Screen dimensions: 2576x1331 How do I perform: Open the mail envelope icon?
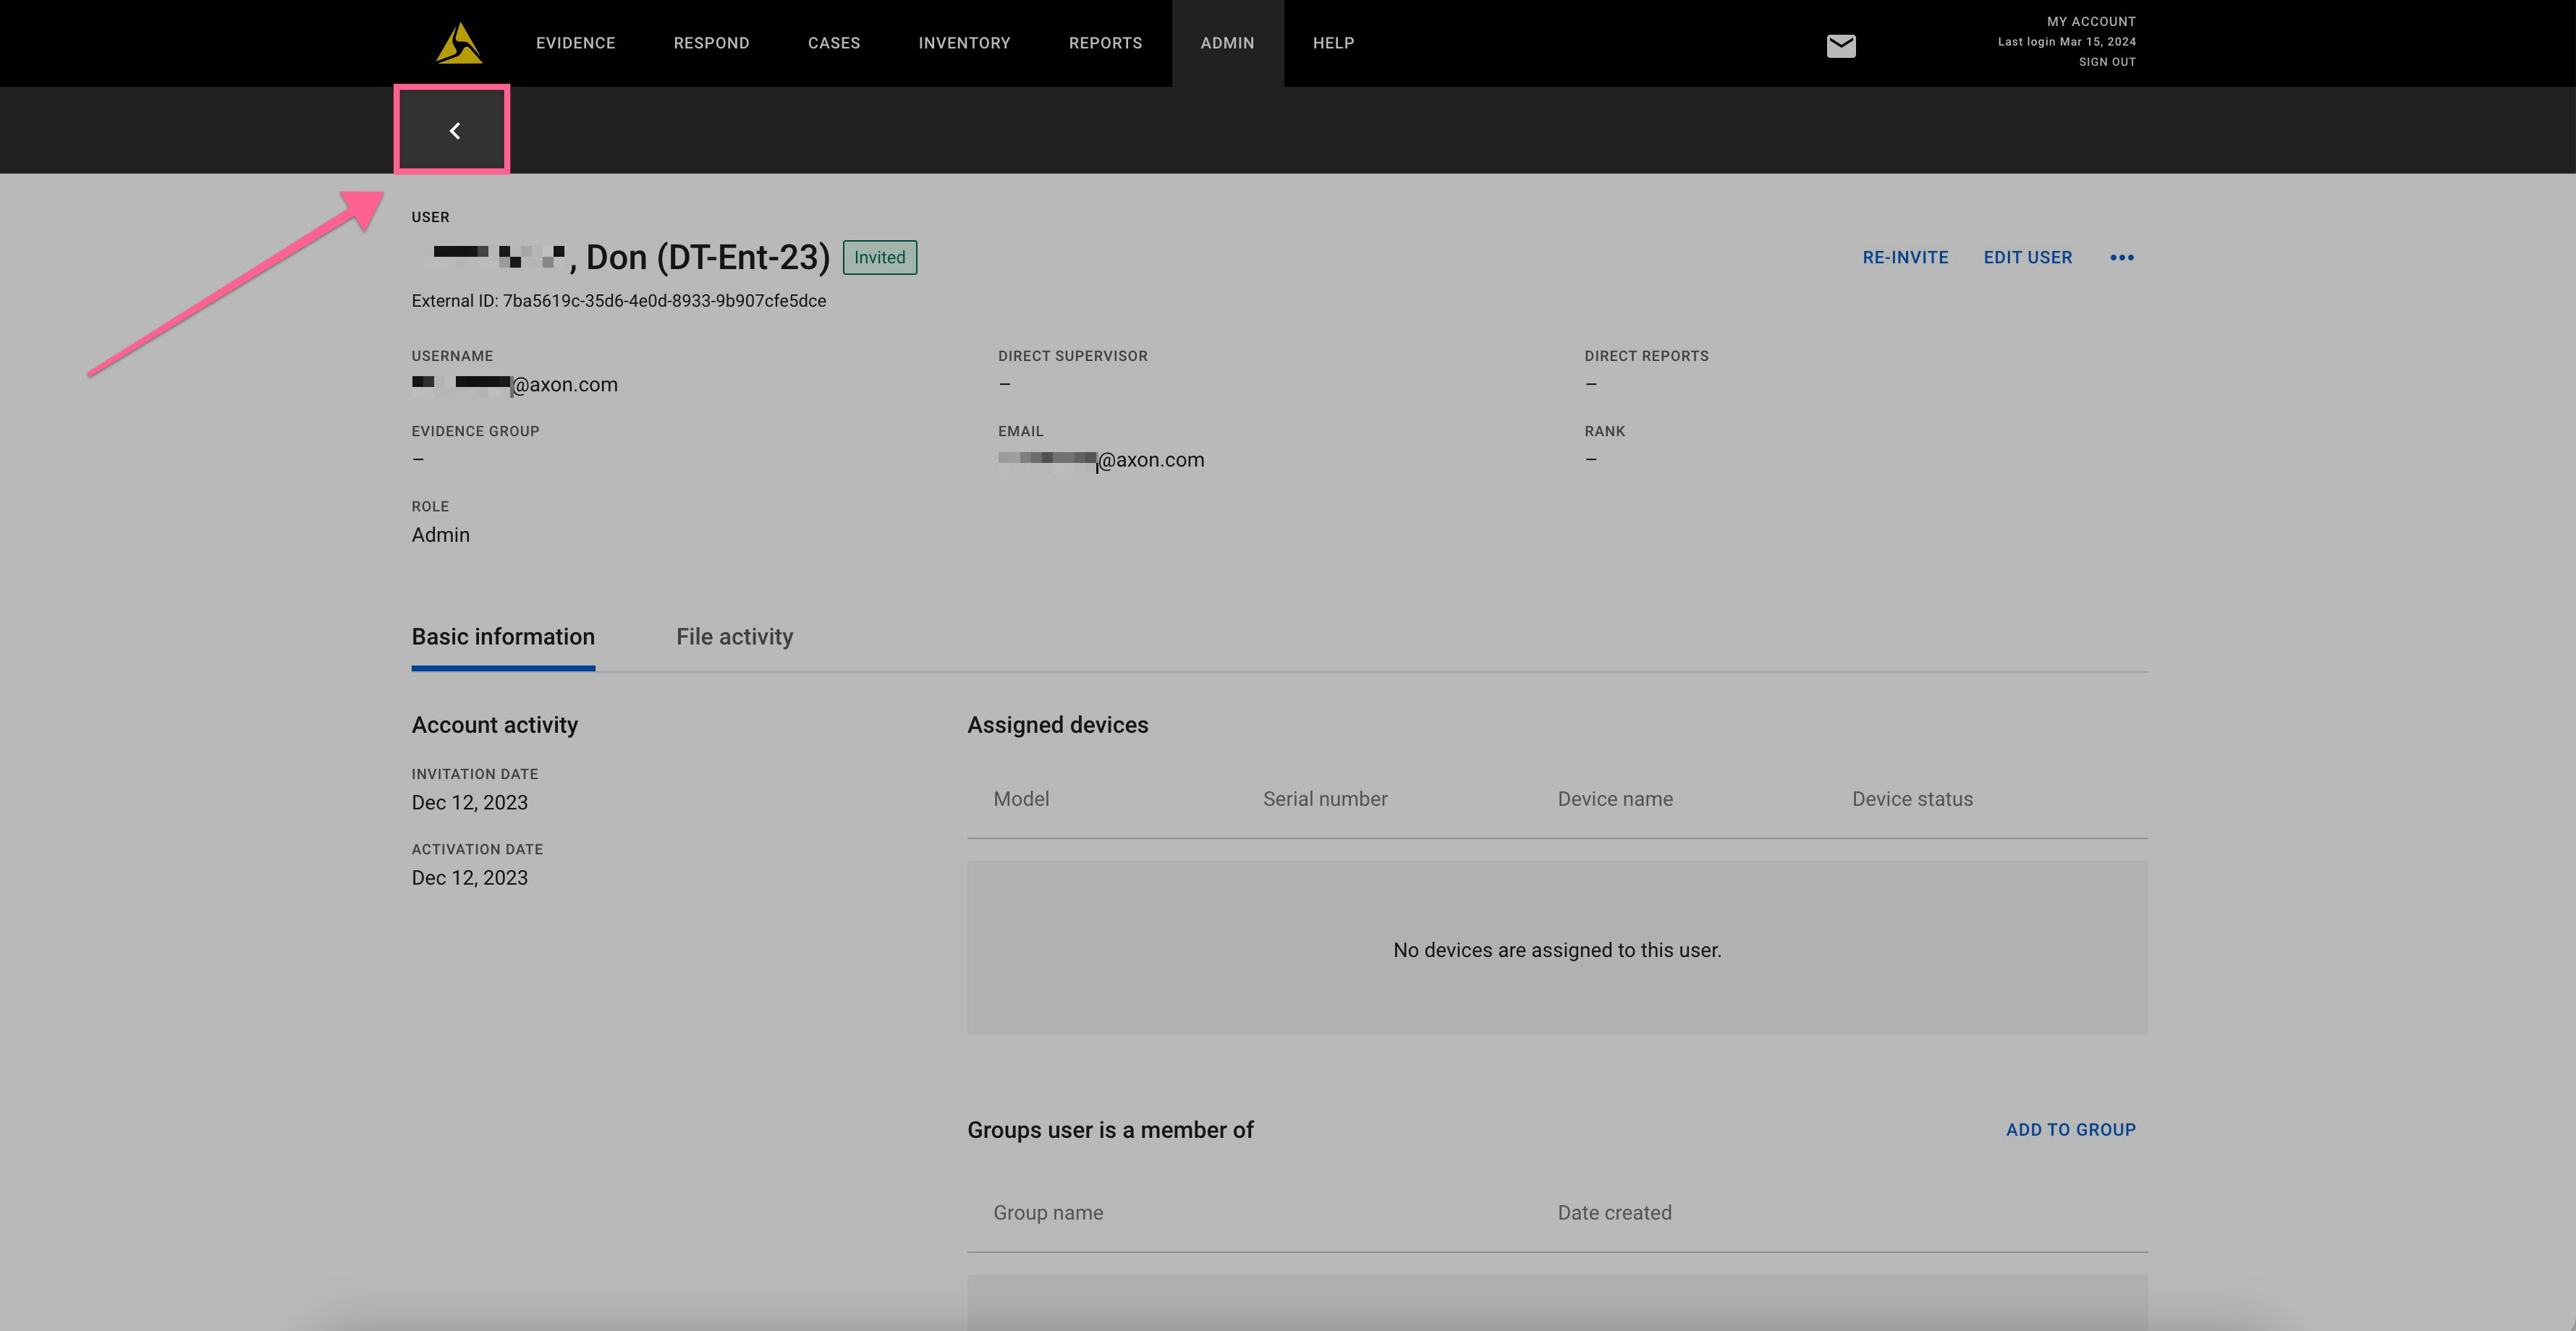pyautogui.click(x=1840, y=46)
